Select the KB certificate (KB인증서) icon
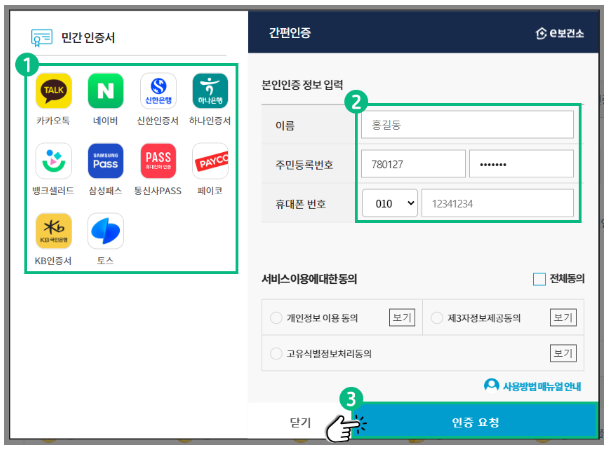This screenshot has height=450, width=606. [x=54, y=231]
